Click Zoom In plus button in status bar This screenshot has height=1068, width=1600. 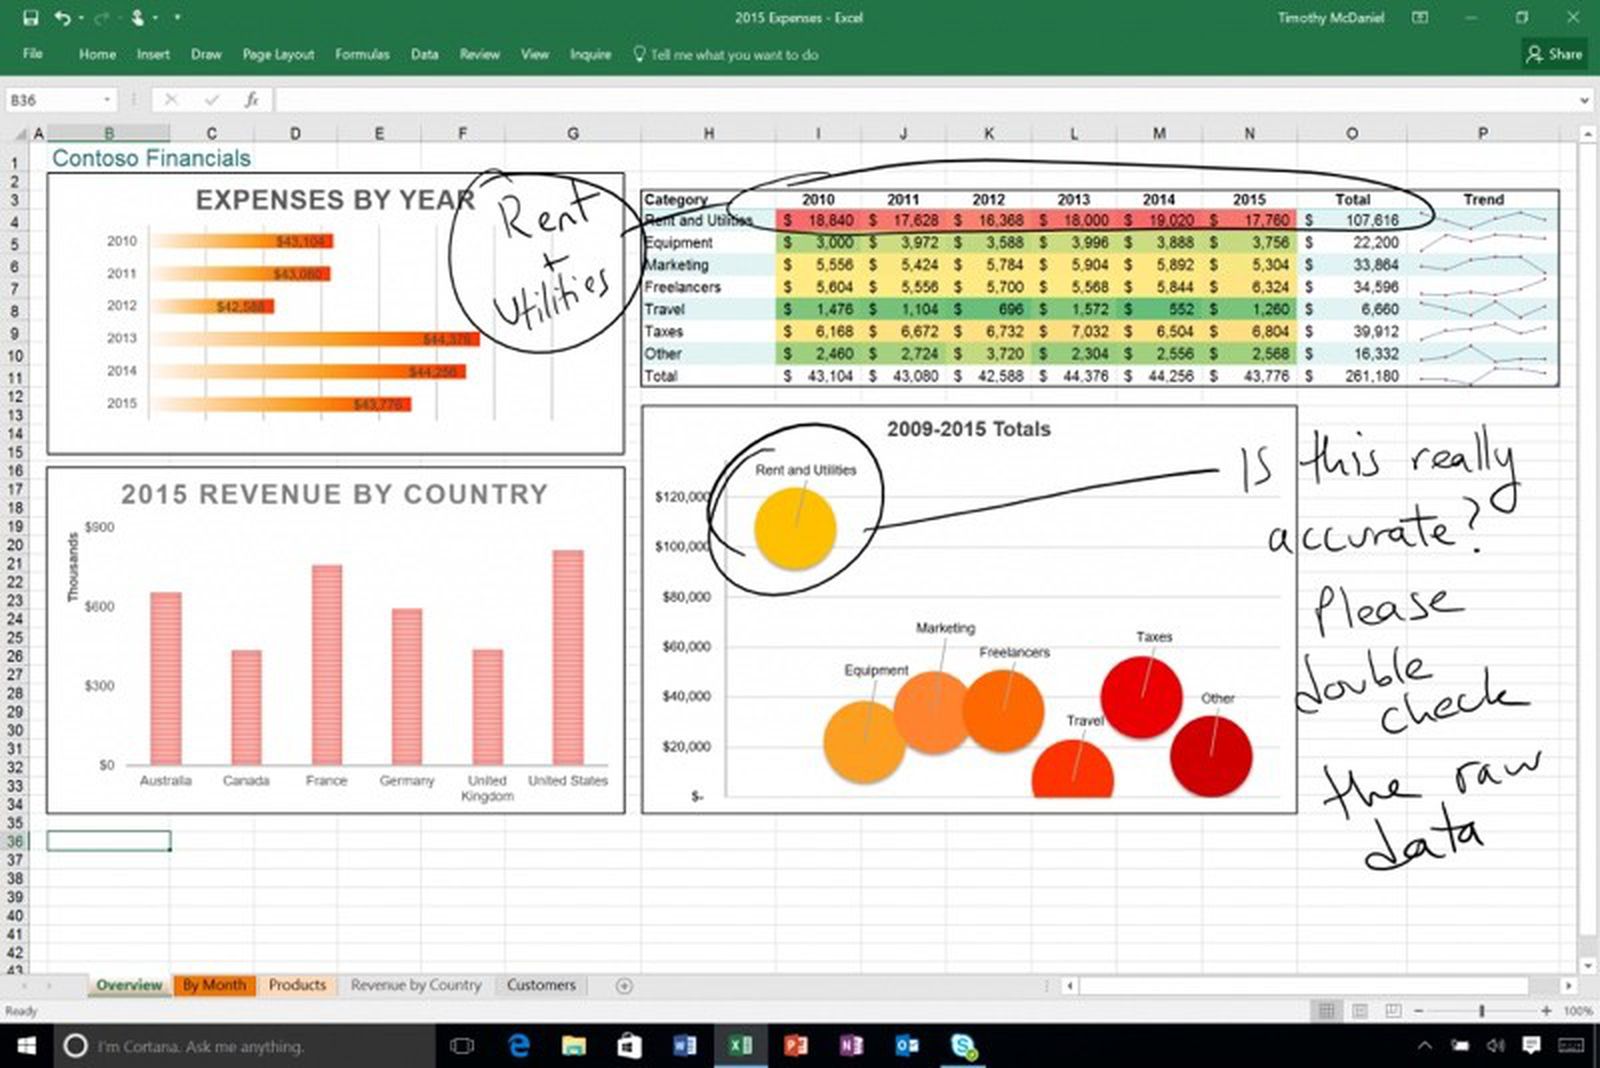coord(1547,1011)
